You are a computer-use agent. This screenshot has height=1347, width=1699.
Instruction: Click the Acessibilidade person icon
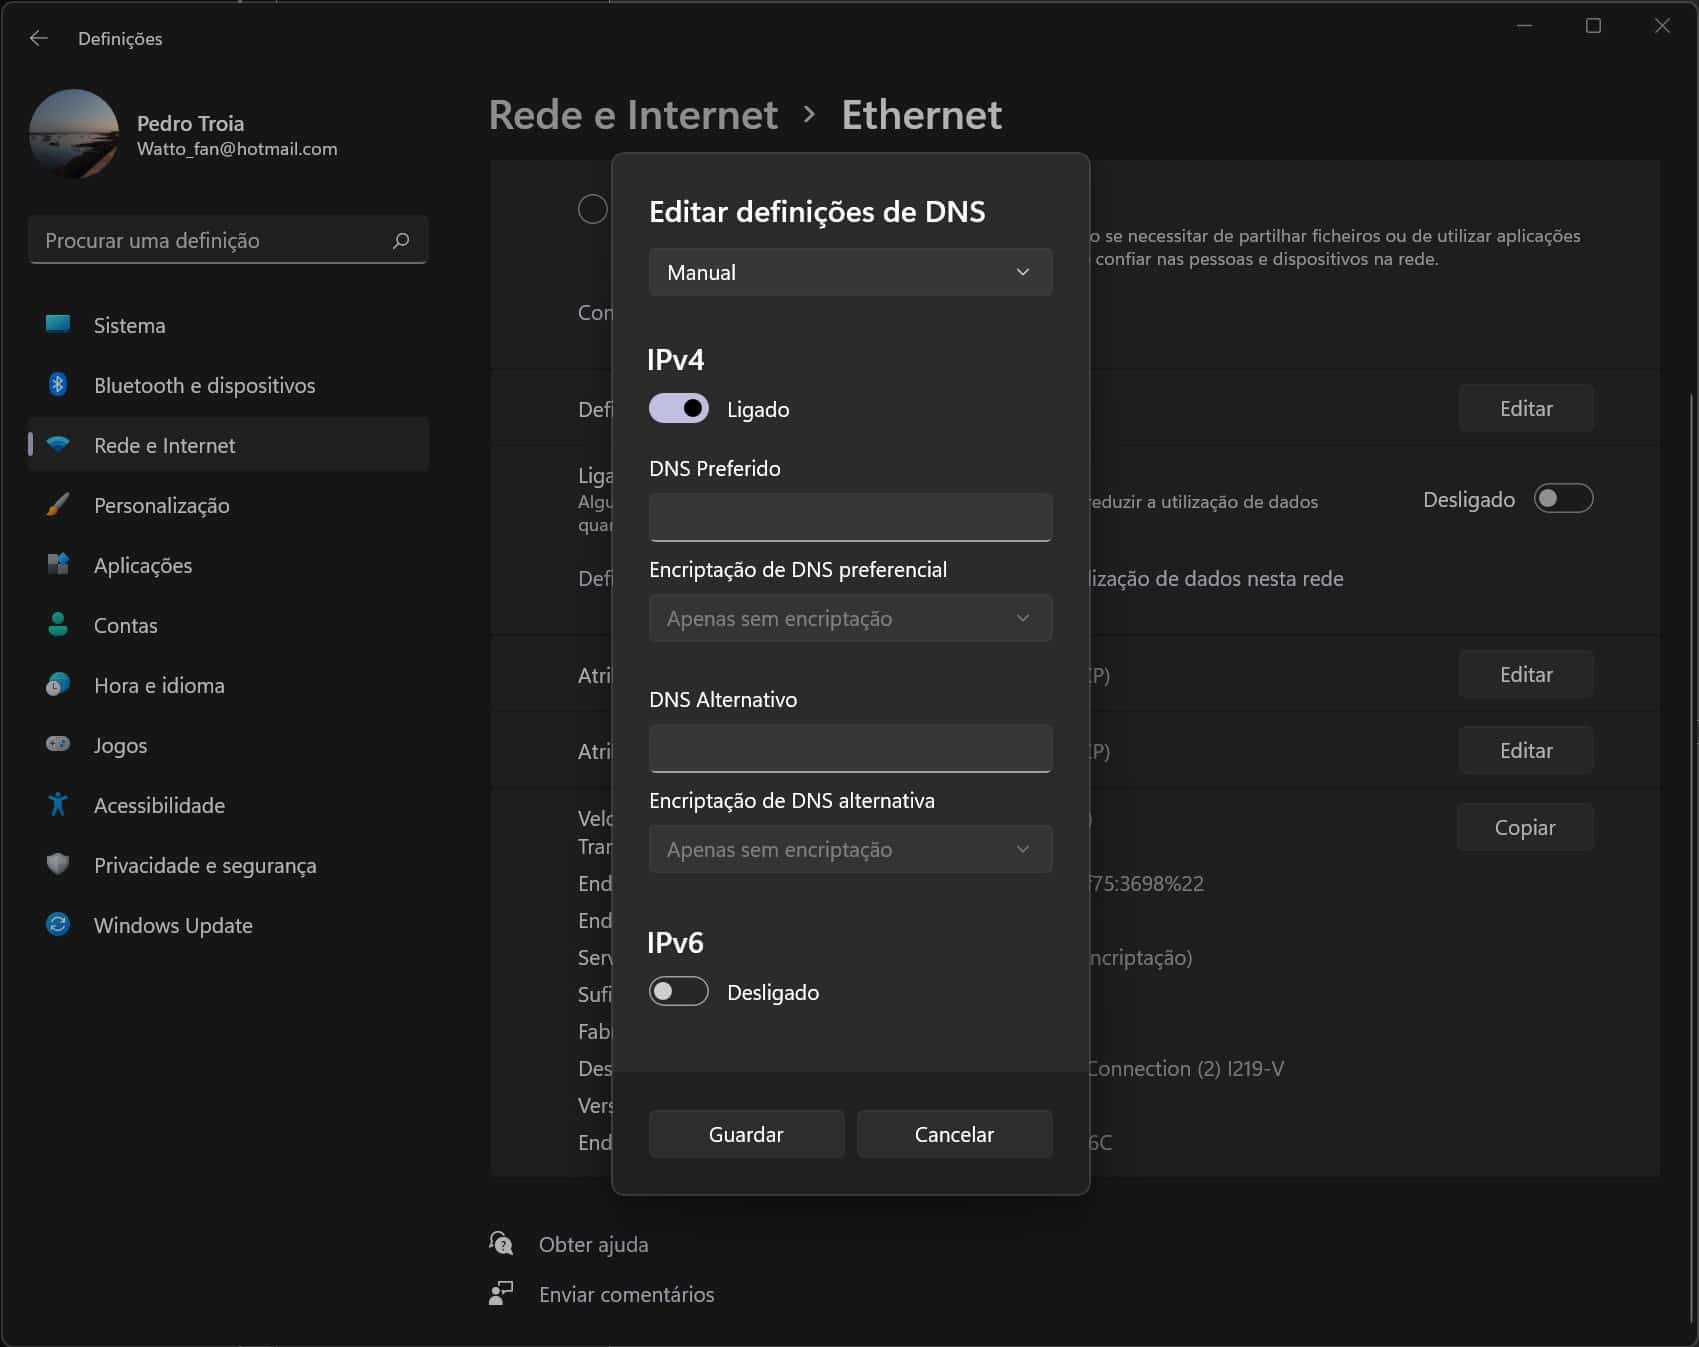point(58,805)
